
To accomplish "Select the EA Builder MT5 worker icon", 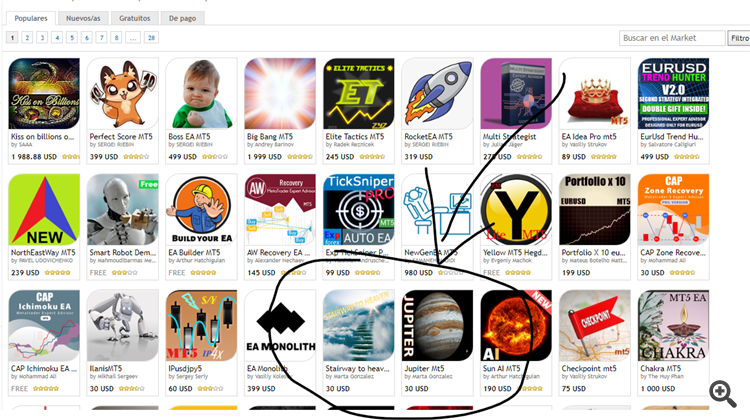I will [x=201, y=210].
